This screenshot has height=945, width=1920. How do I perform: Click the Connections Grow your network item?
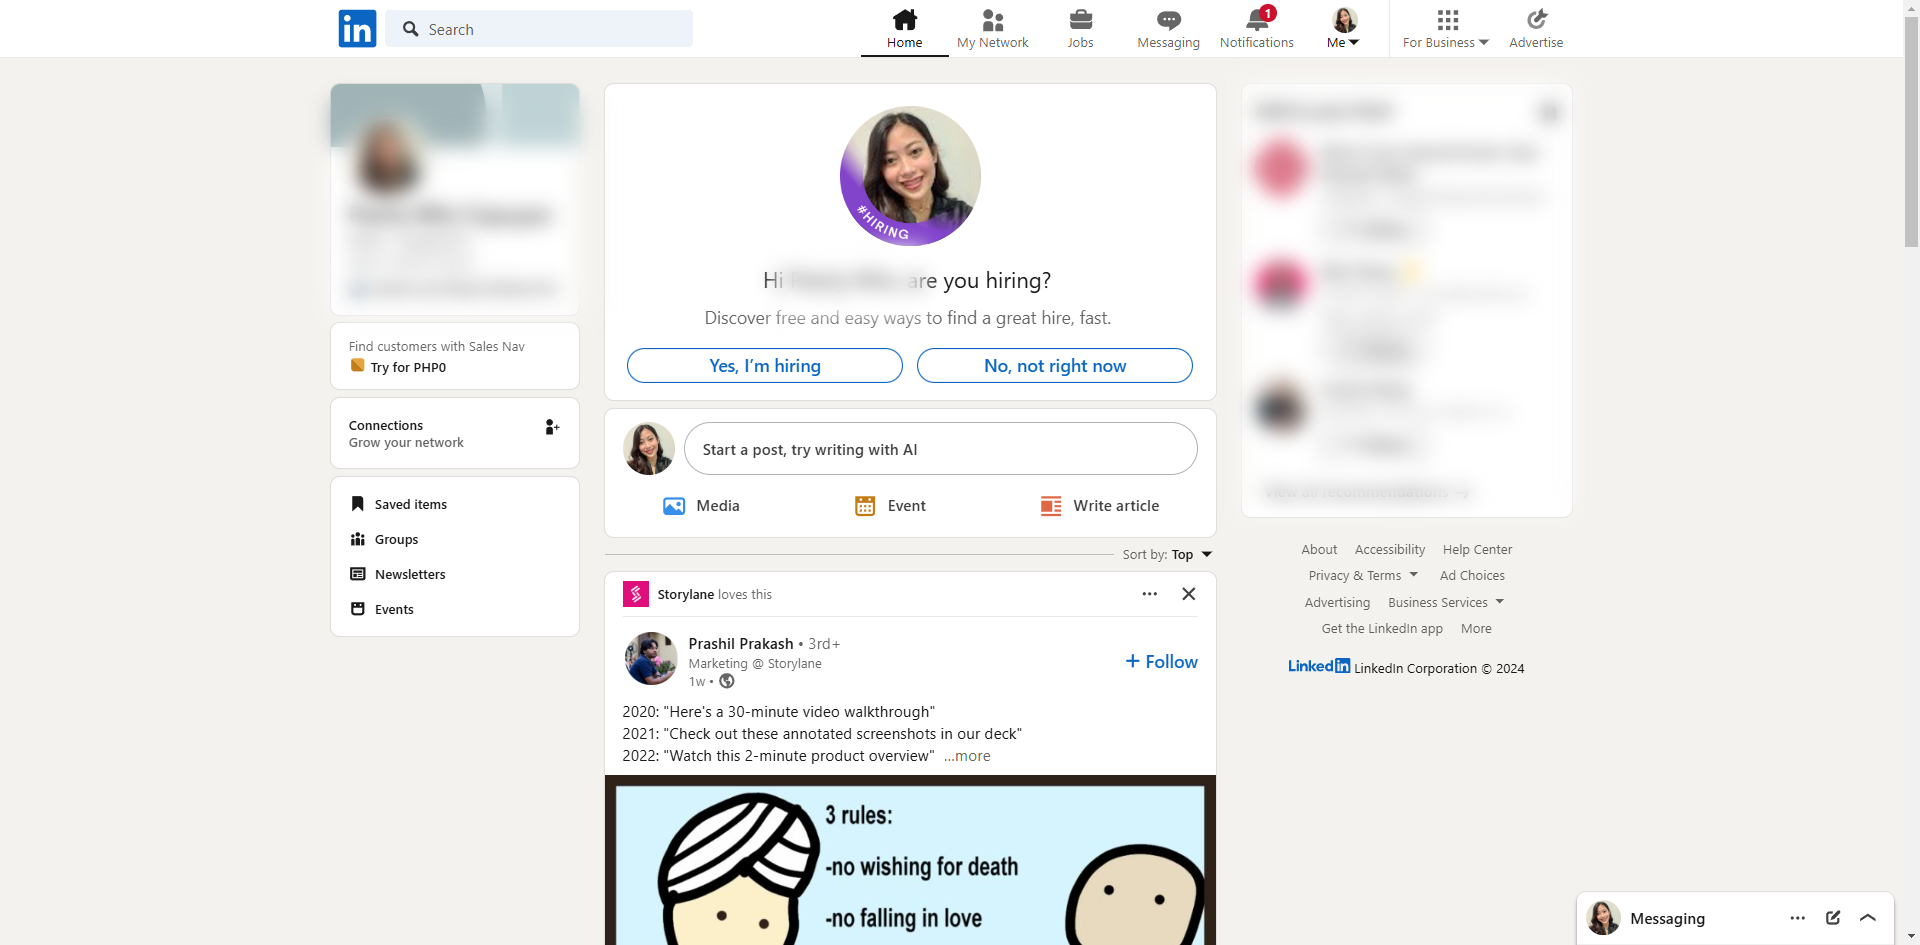point(455,433)
